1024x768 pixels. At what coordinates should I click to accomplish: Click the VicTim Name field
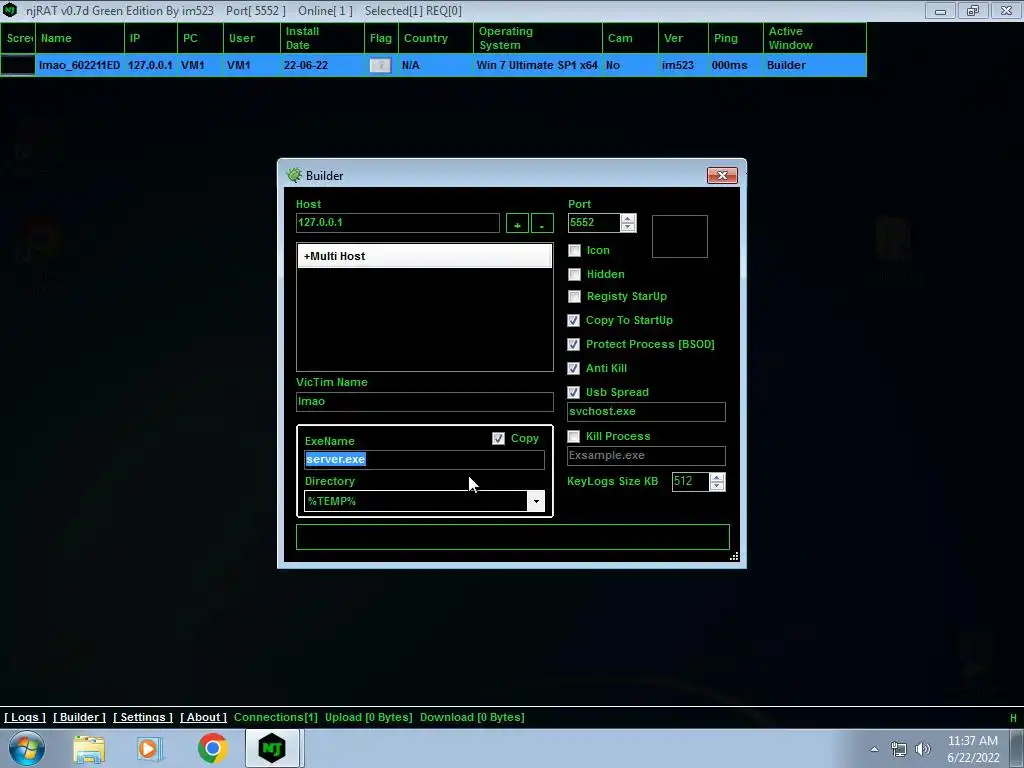(x=424, y=402)
